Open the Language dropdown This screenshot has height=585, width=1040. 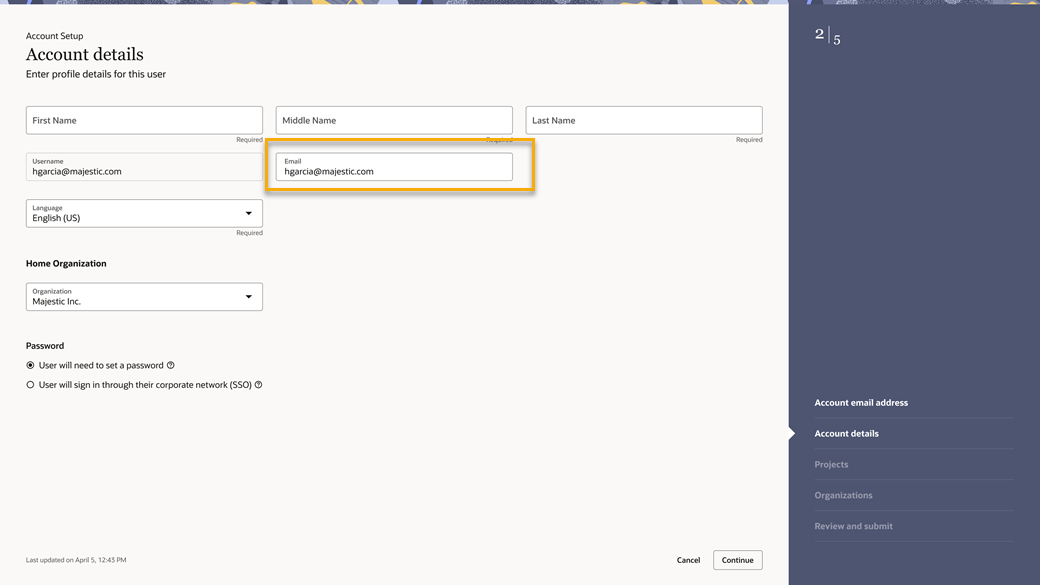pos(144,213)
